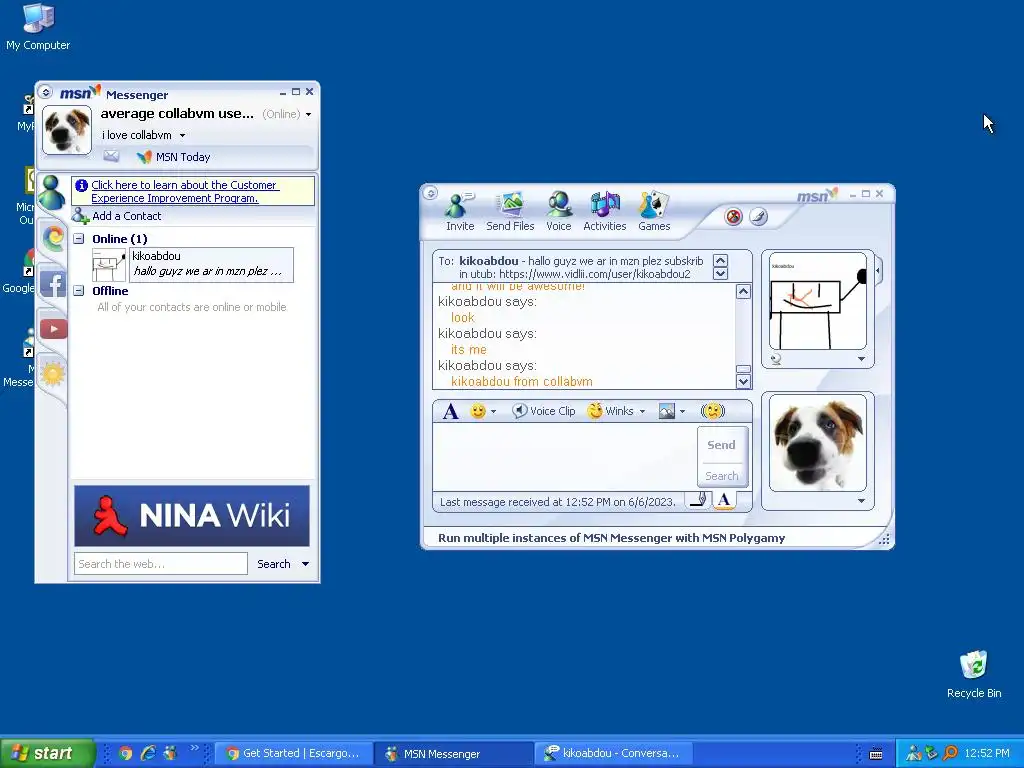1024x768 pixels.
Task: Open the background picture dropdown arrow
Action: 682,411
